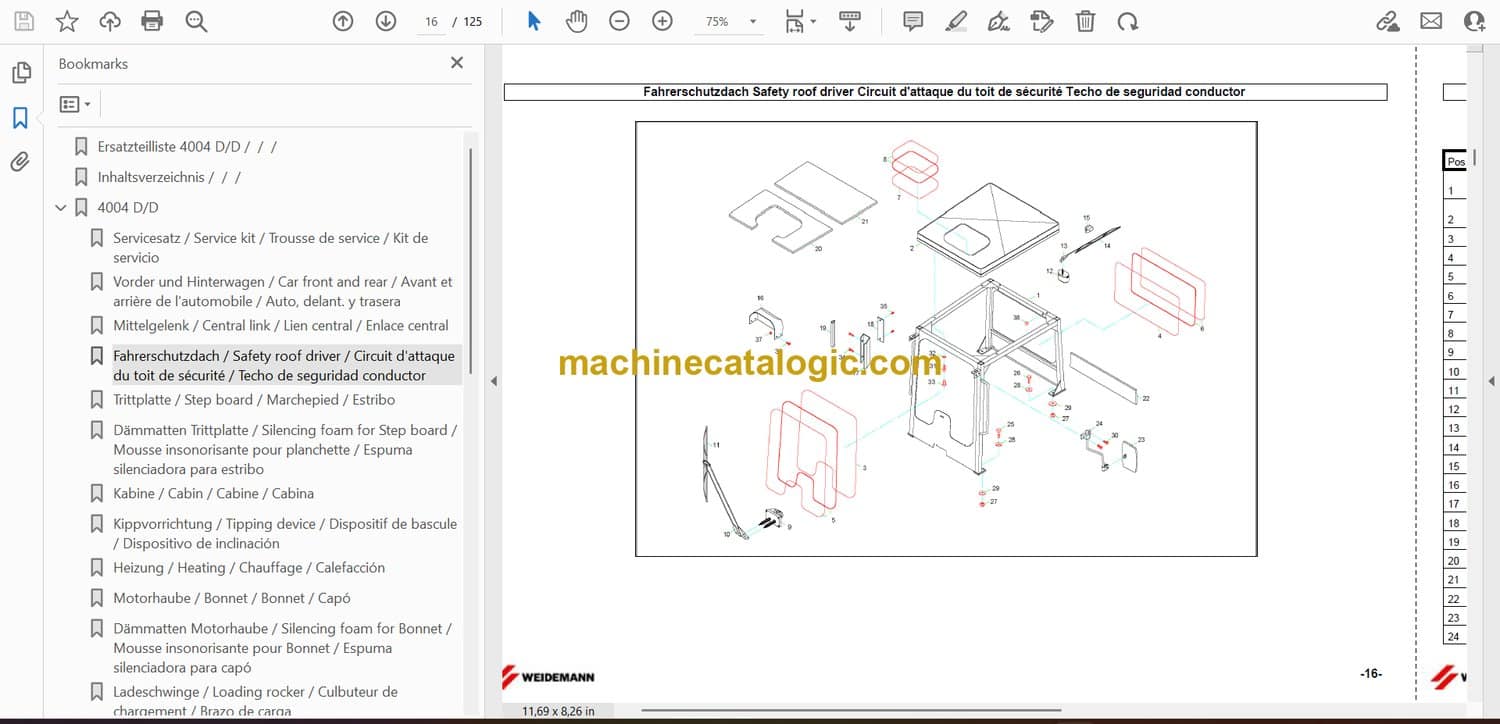Open the Inhaltsverzeichnis bookmark
The image size is (1500, 724).
169,177
